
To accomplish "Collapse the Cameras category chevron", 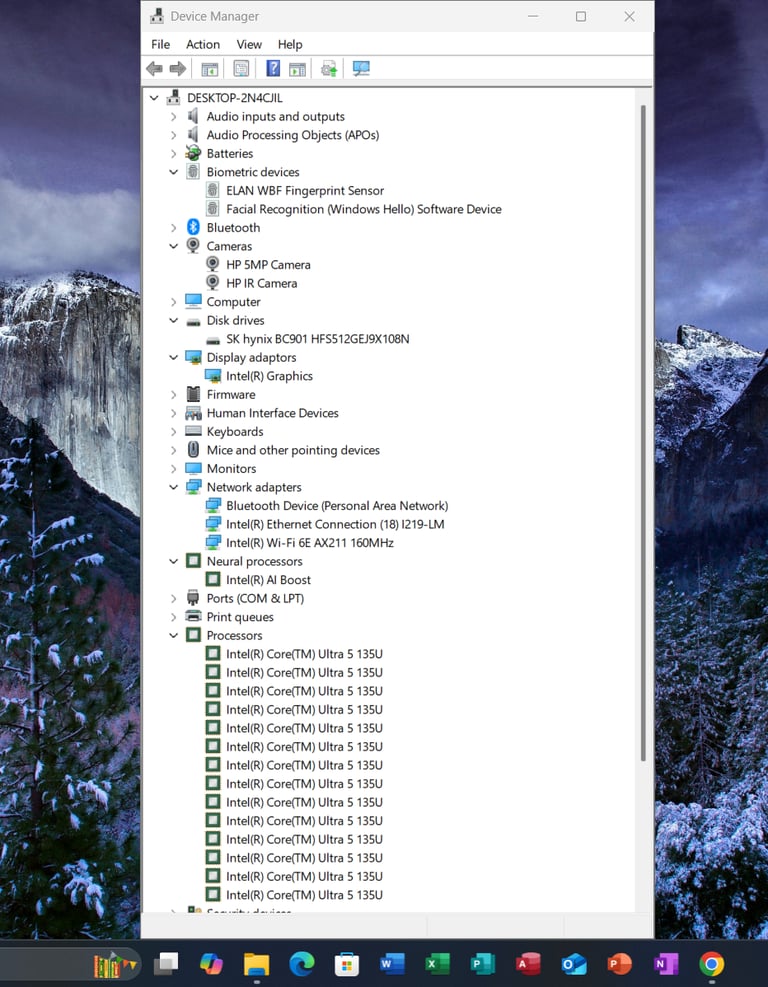I will [x=174, y=246].
